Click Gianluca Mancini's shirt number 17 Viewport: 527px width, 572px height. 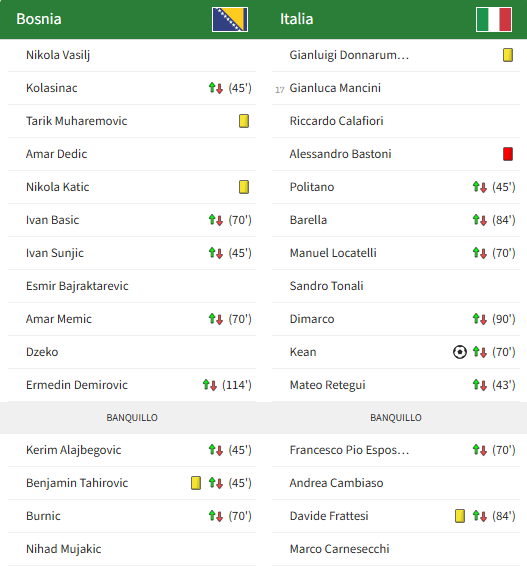pos(279,90)
